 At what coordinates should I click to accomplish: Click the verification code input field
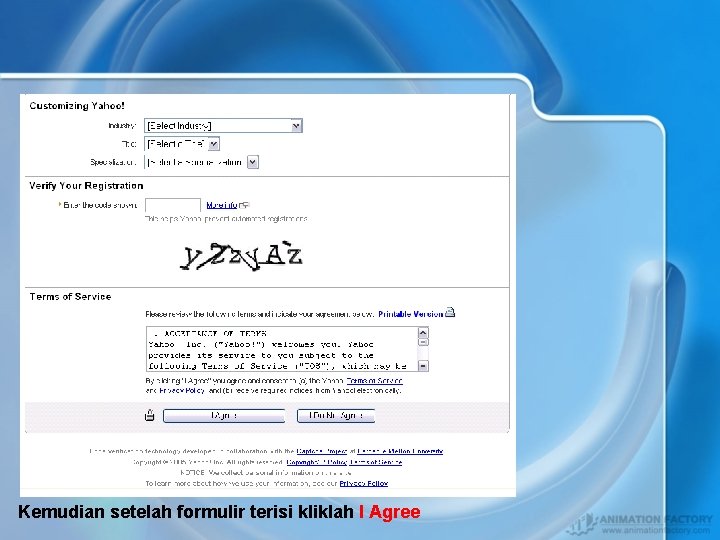click(173, 205)
